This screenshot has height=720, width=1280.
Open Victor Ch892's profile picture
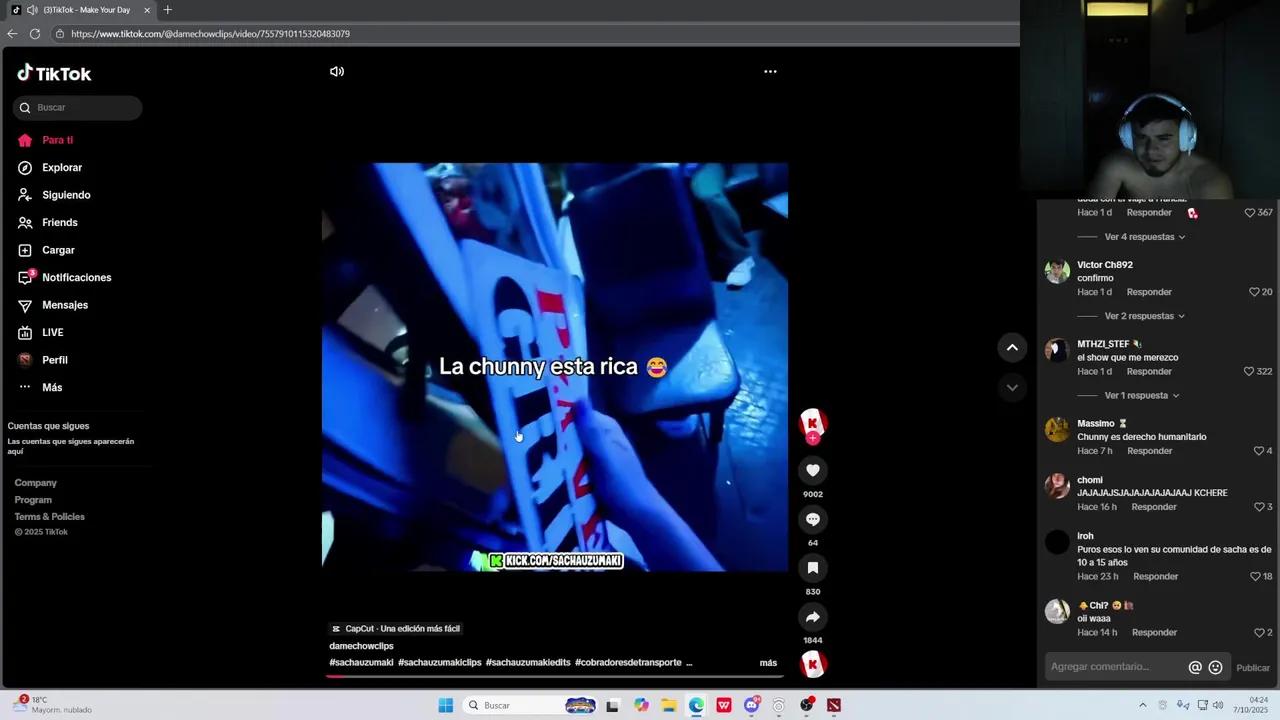(1057, 271)
